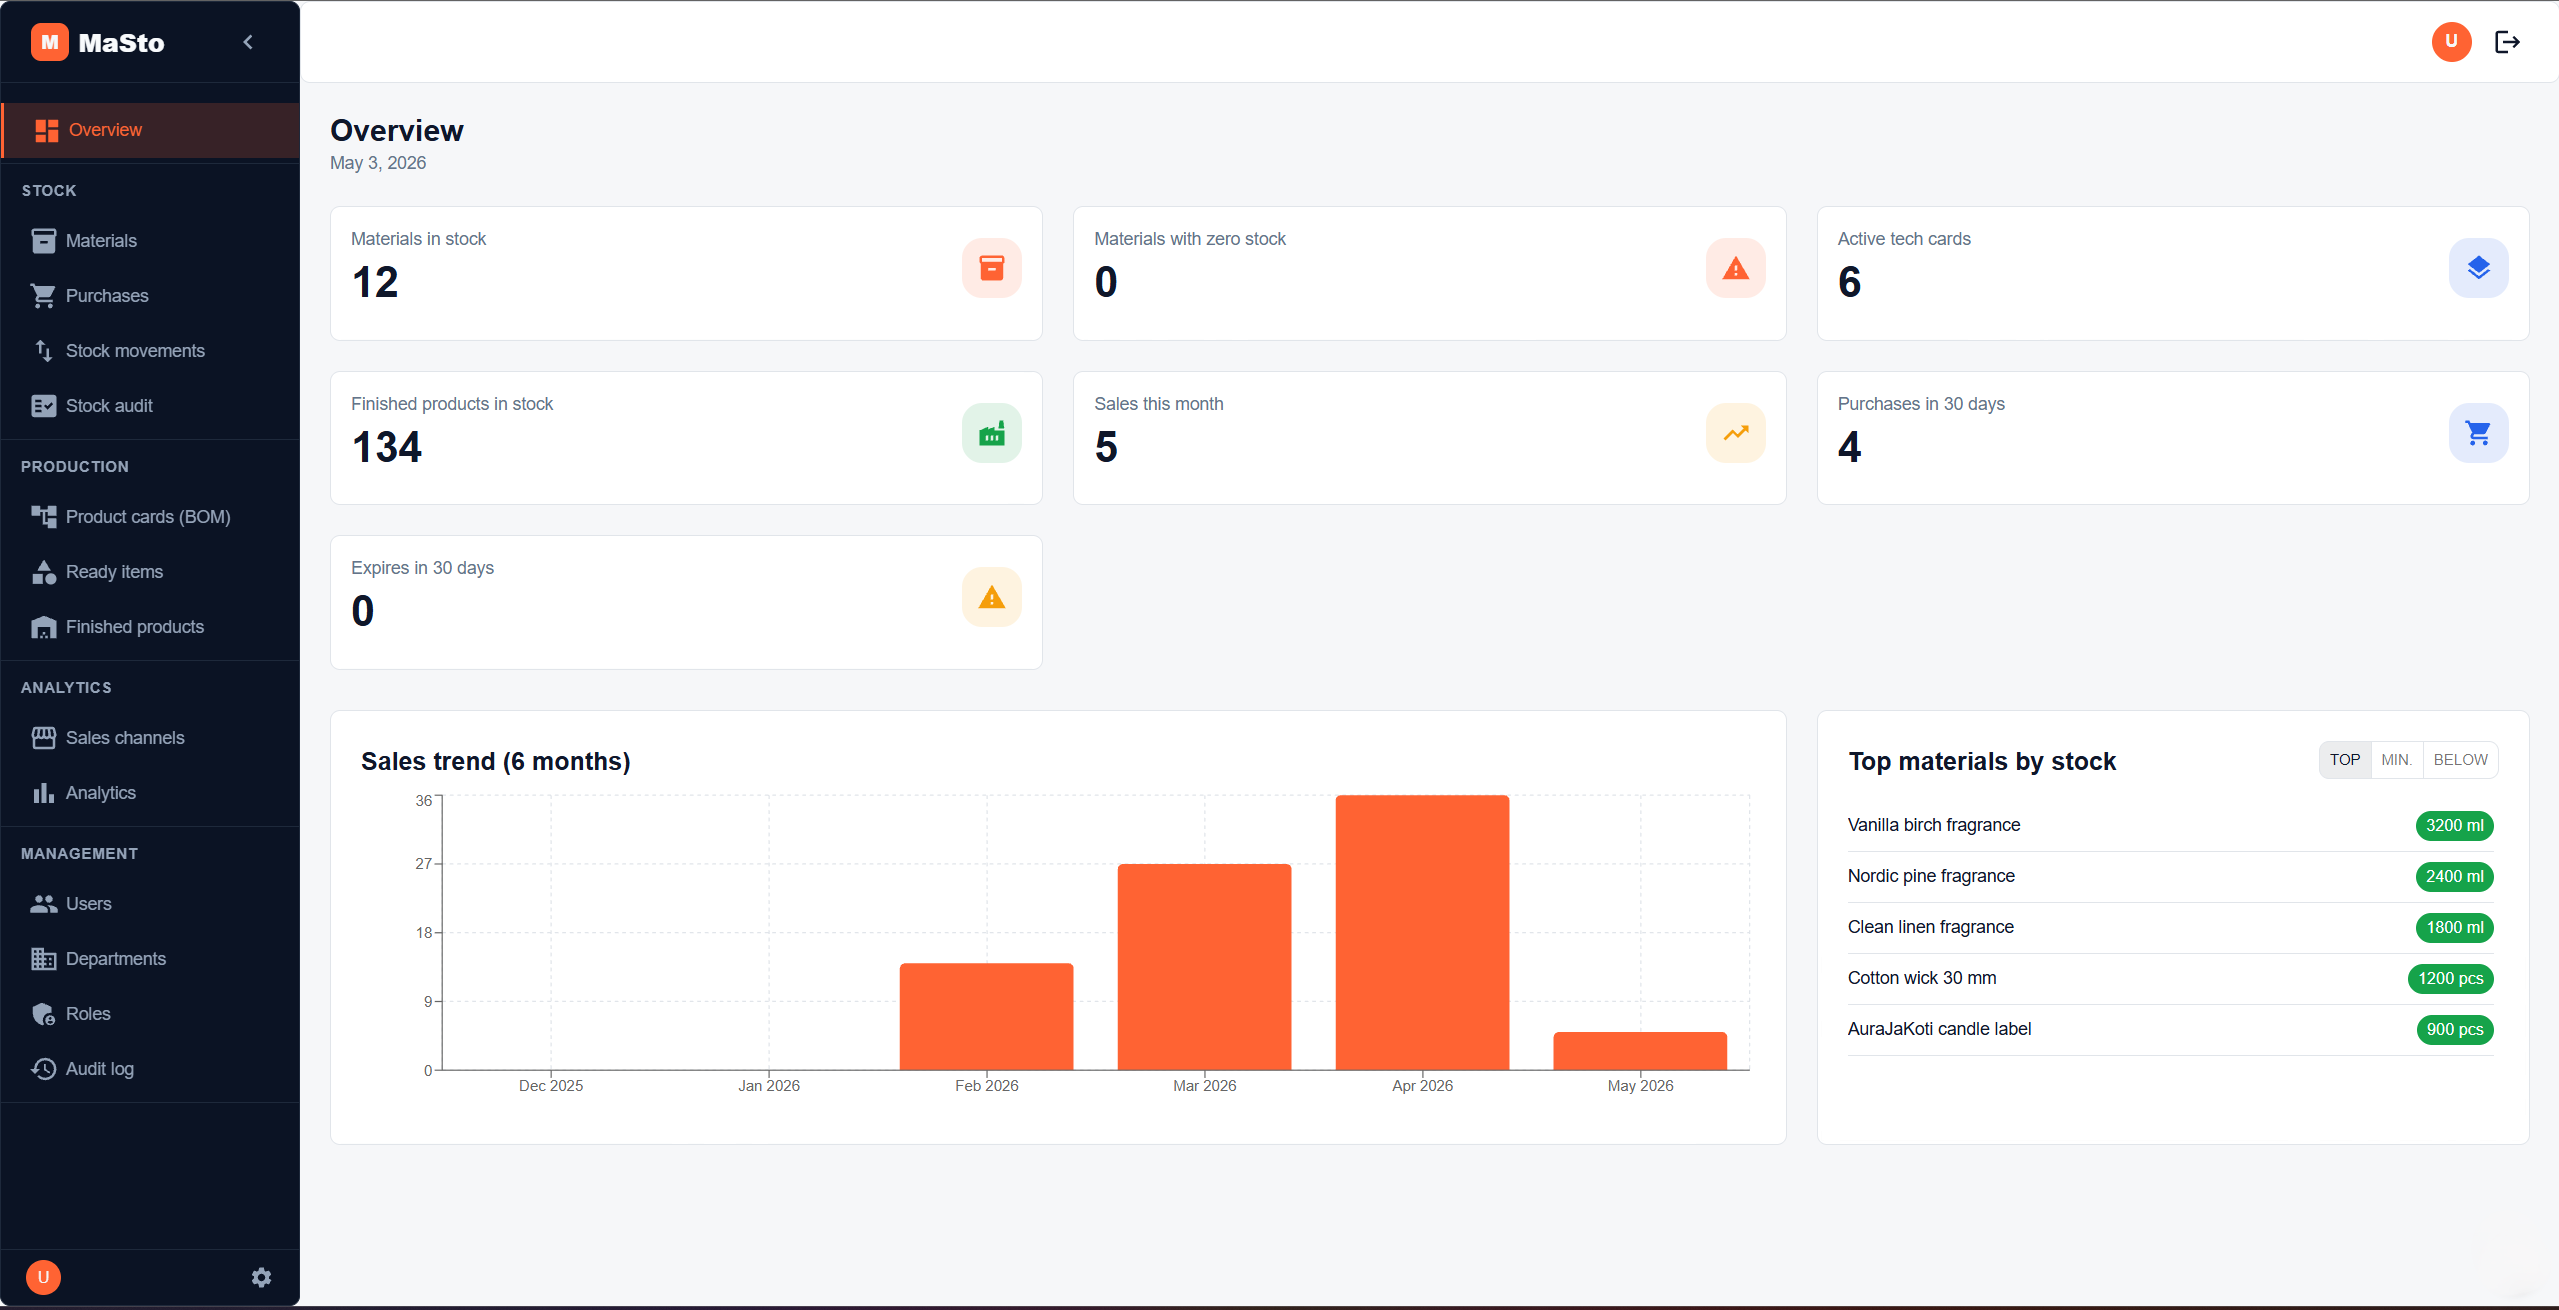Click the Roles shield icon

tap(43, 1014)
